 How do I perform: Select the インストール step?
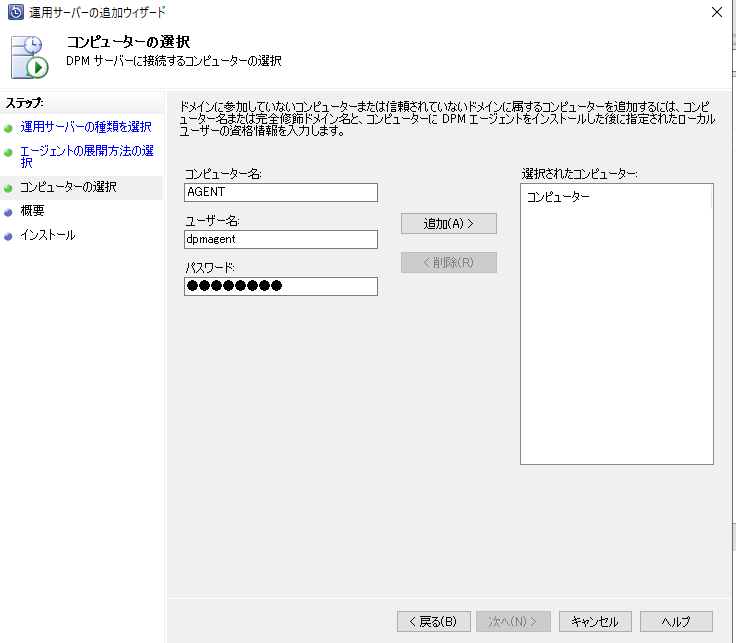(x=48, y=235)
